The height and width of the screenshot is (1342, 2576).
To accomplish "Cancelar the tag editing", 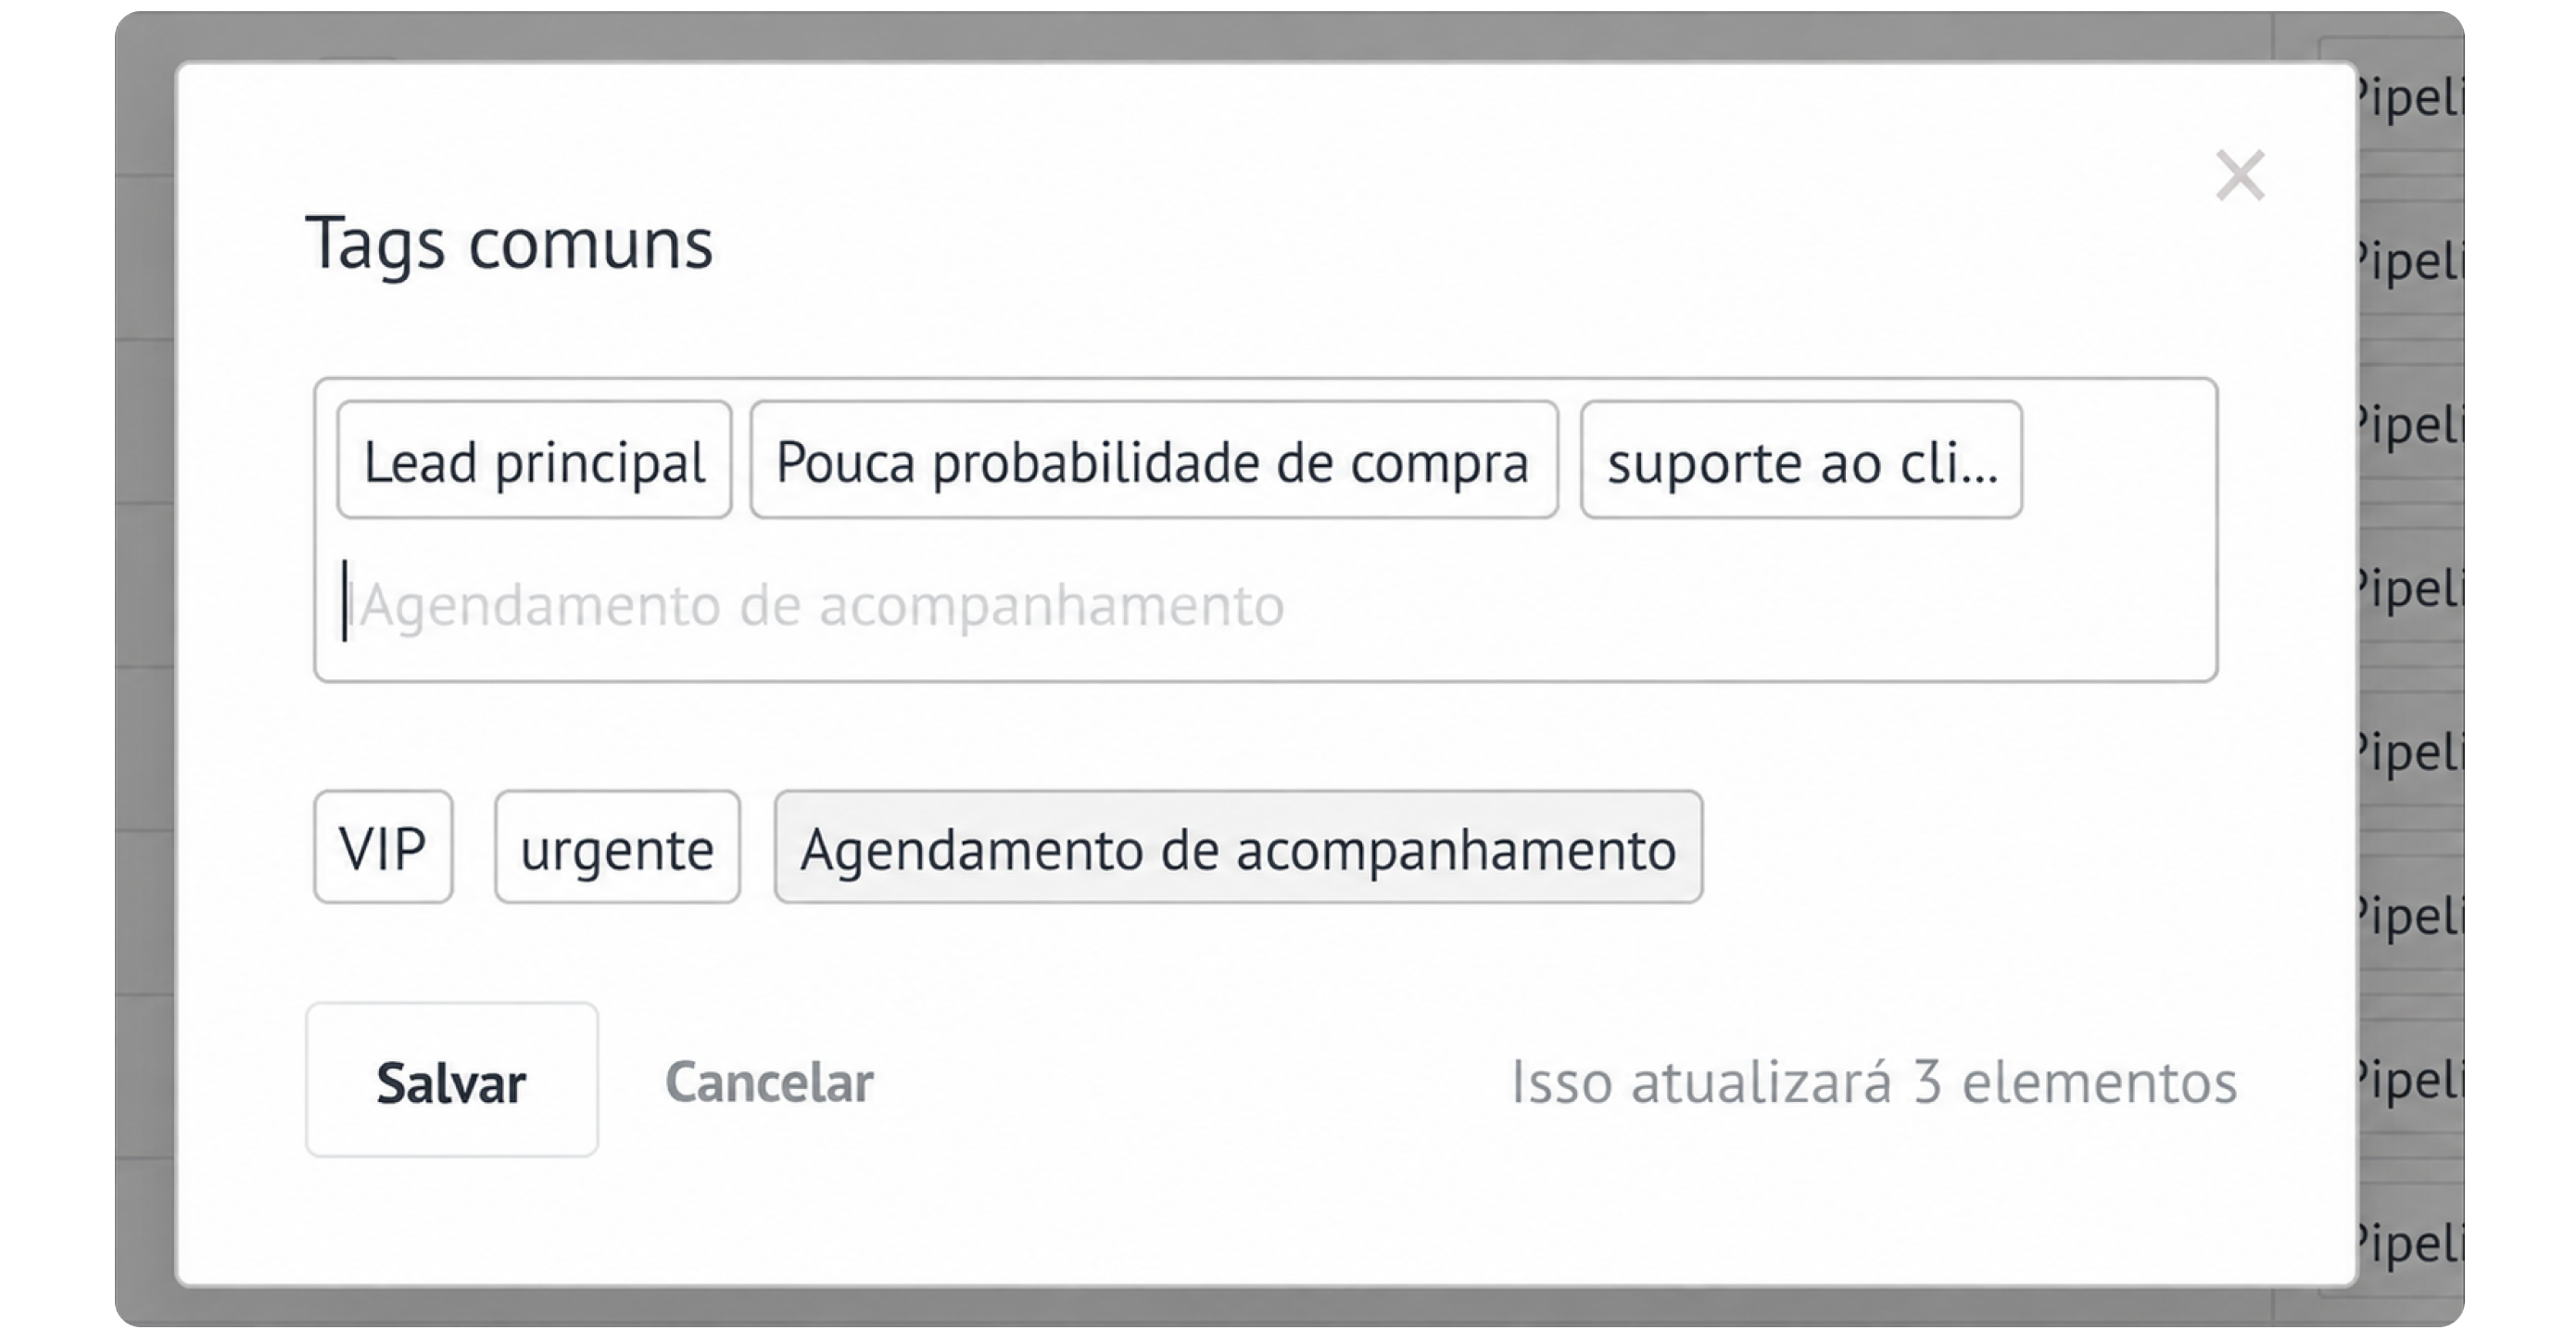I will [769, 1081].
